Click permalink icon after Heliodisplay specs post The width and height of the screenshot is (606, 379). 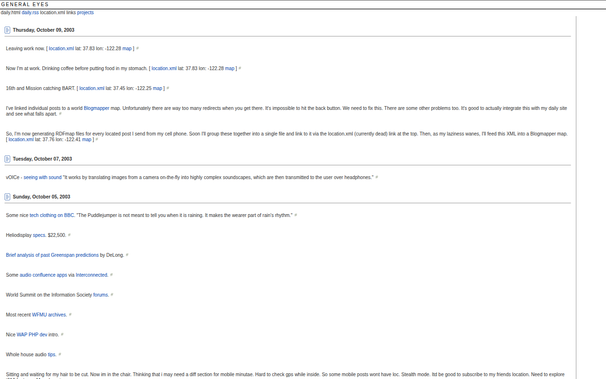tap(69, 235)
